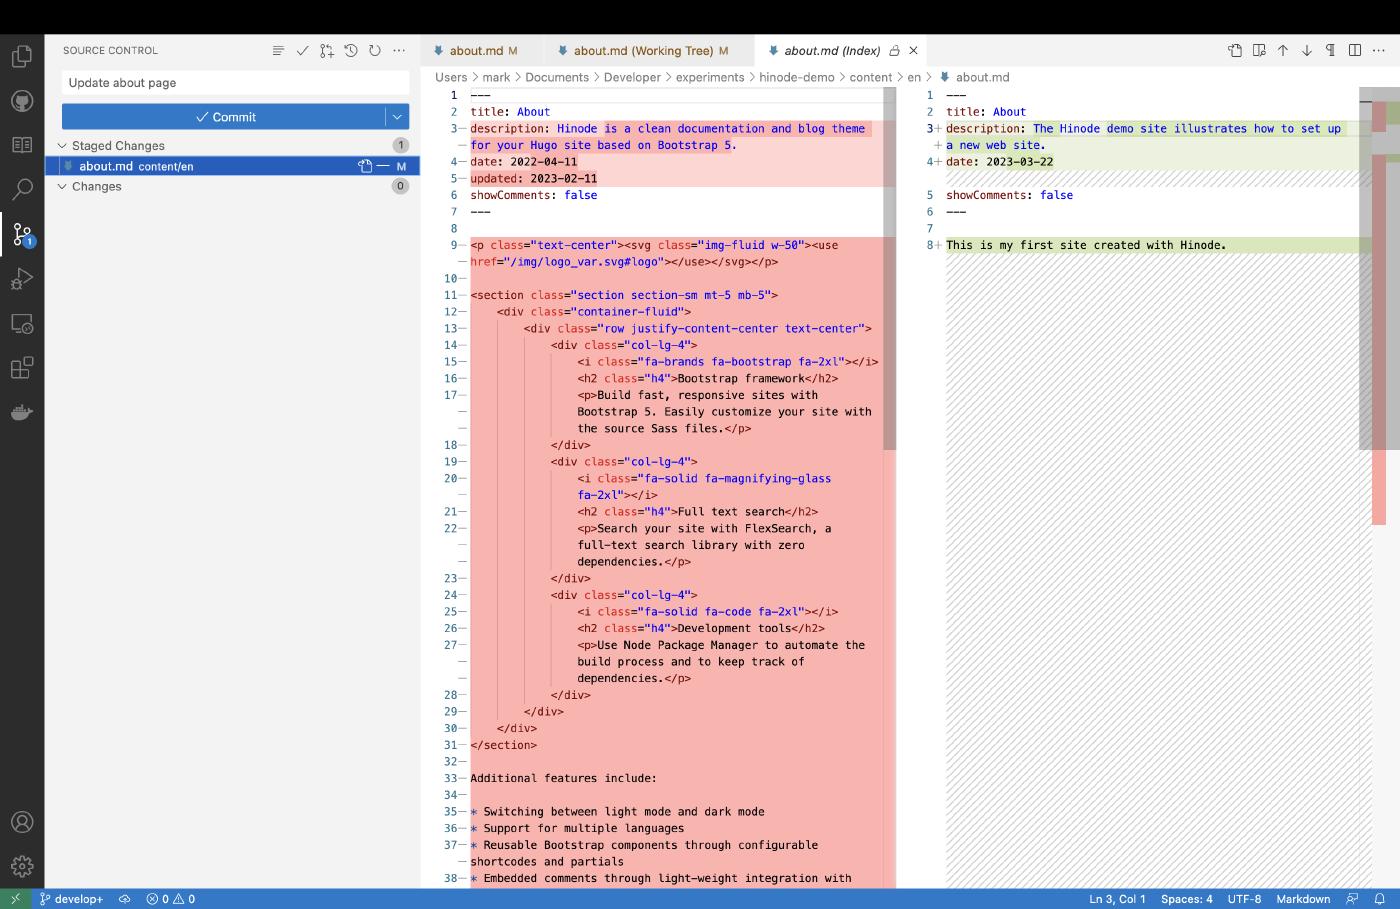The image size is (1400, 909).
Task: Switch to about.md (Working Tree) tab
Action: point(649,50)
